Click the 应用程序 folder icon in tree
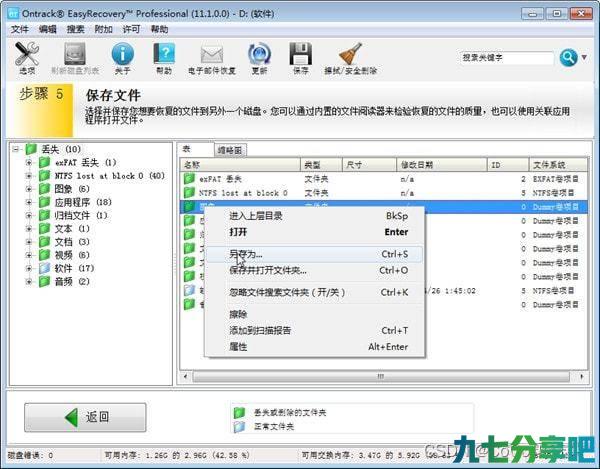Screen dimensions: 600x469 click(x=44, y=202)
